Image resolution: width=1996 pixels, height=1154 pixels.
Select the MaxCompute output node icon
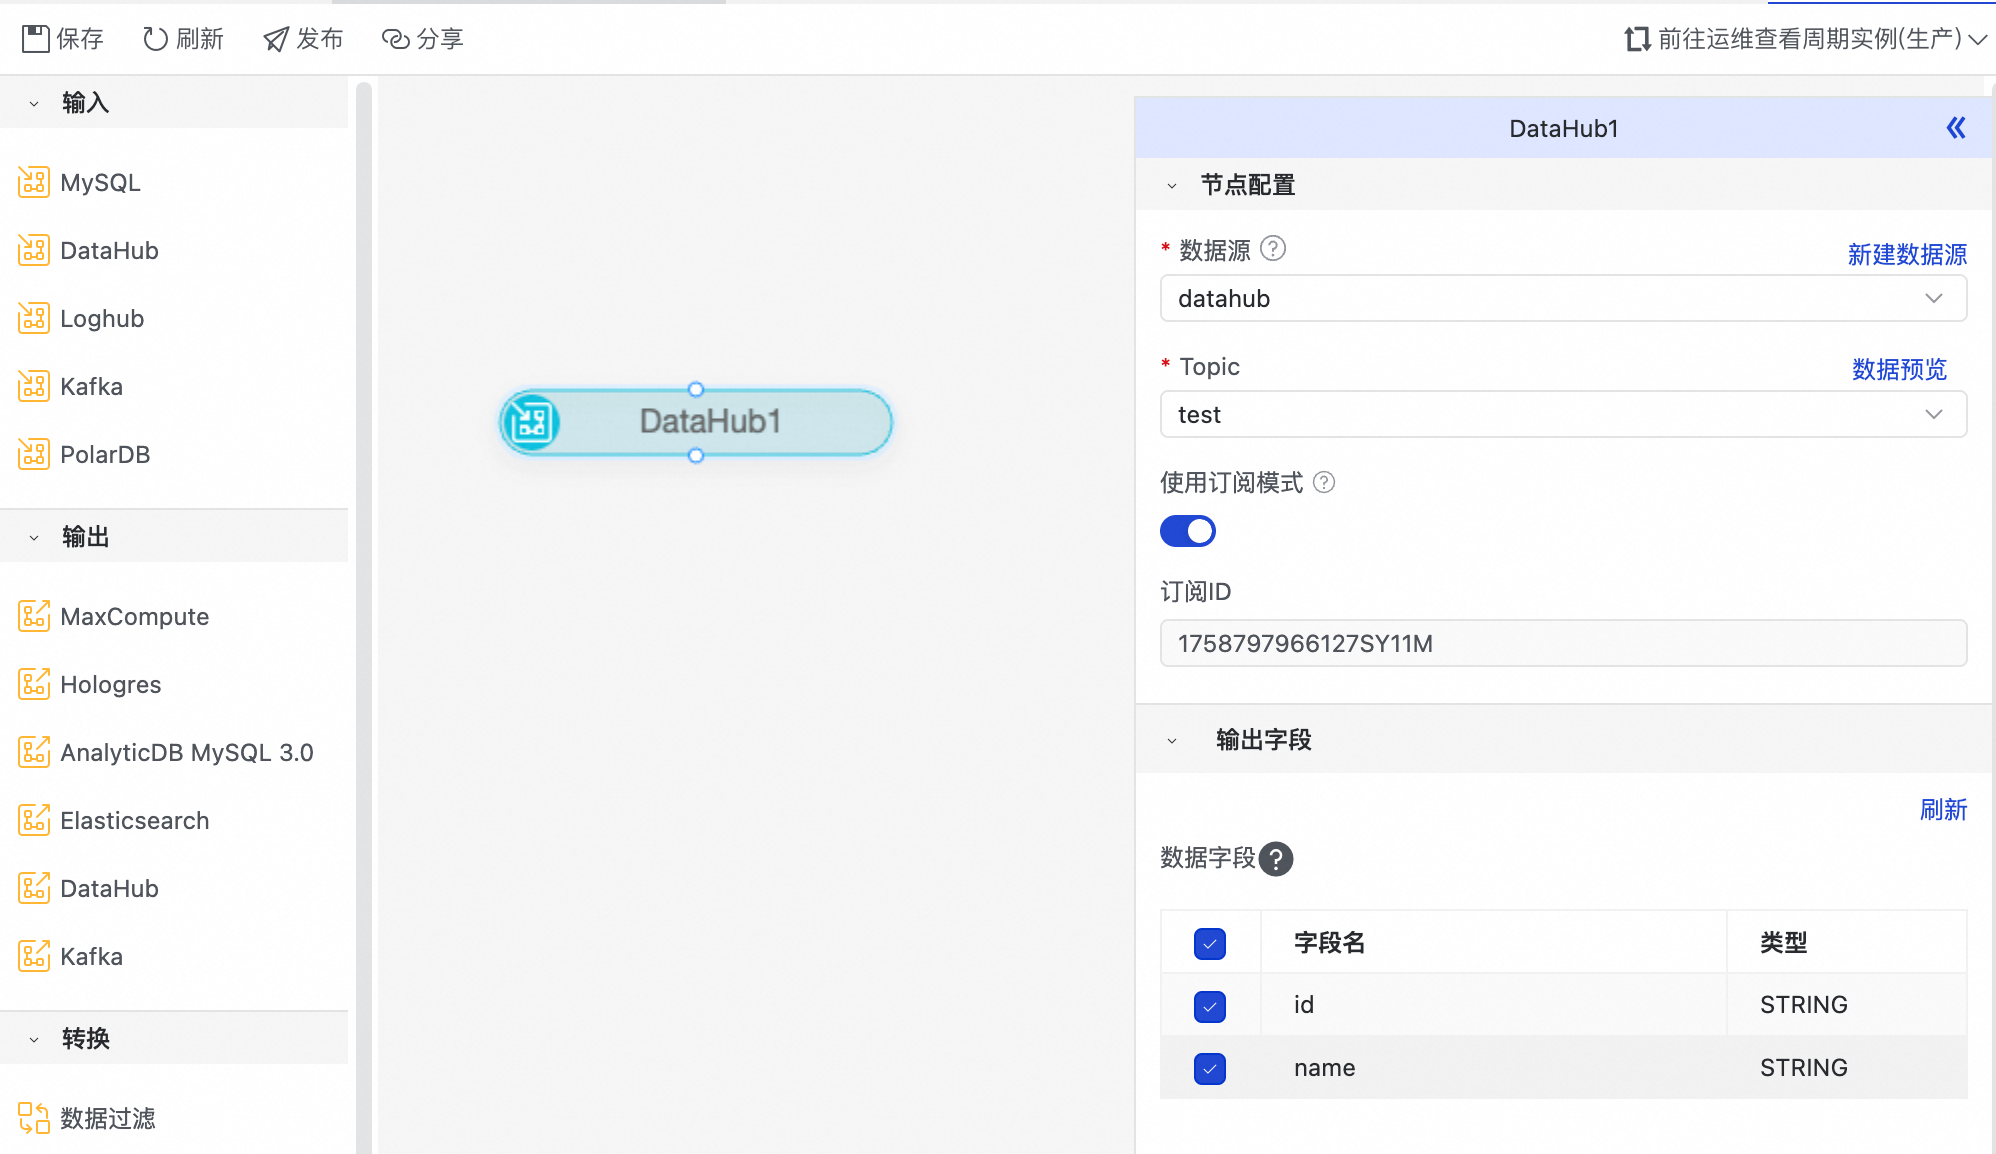(33, 617)
